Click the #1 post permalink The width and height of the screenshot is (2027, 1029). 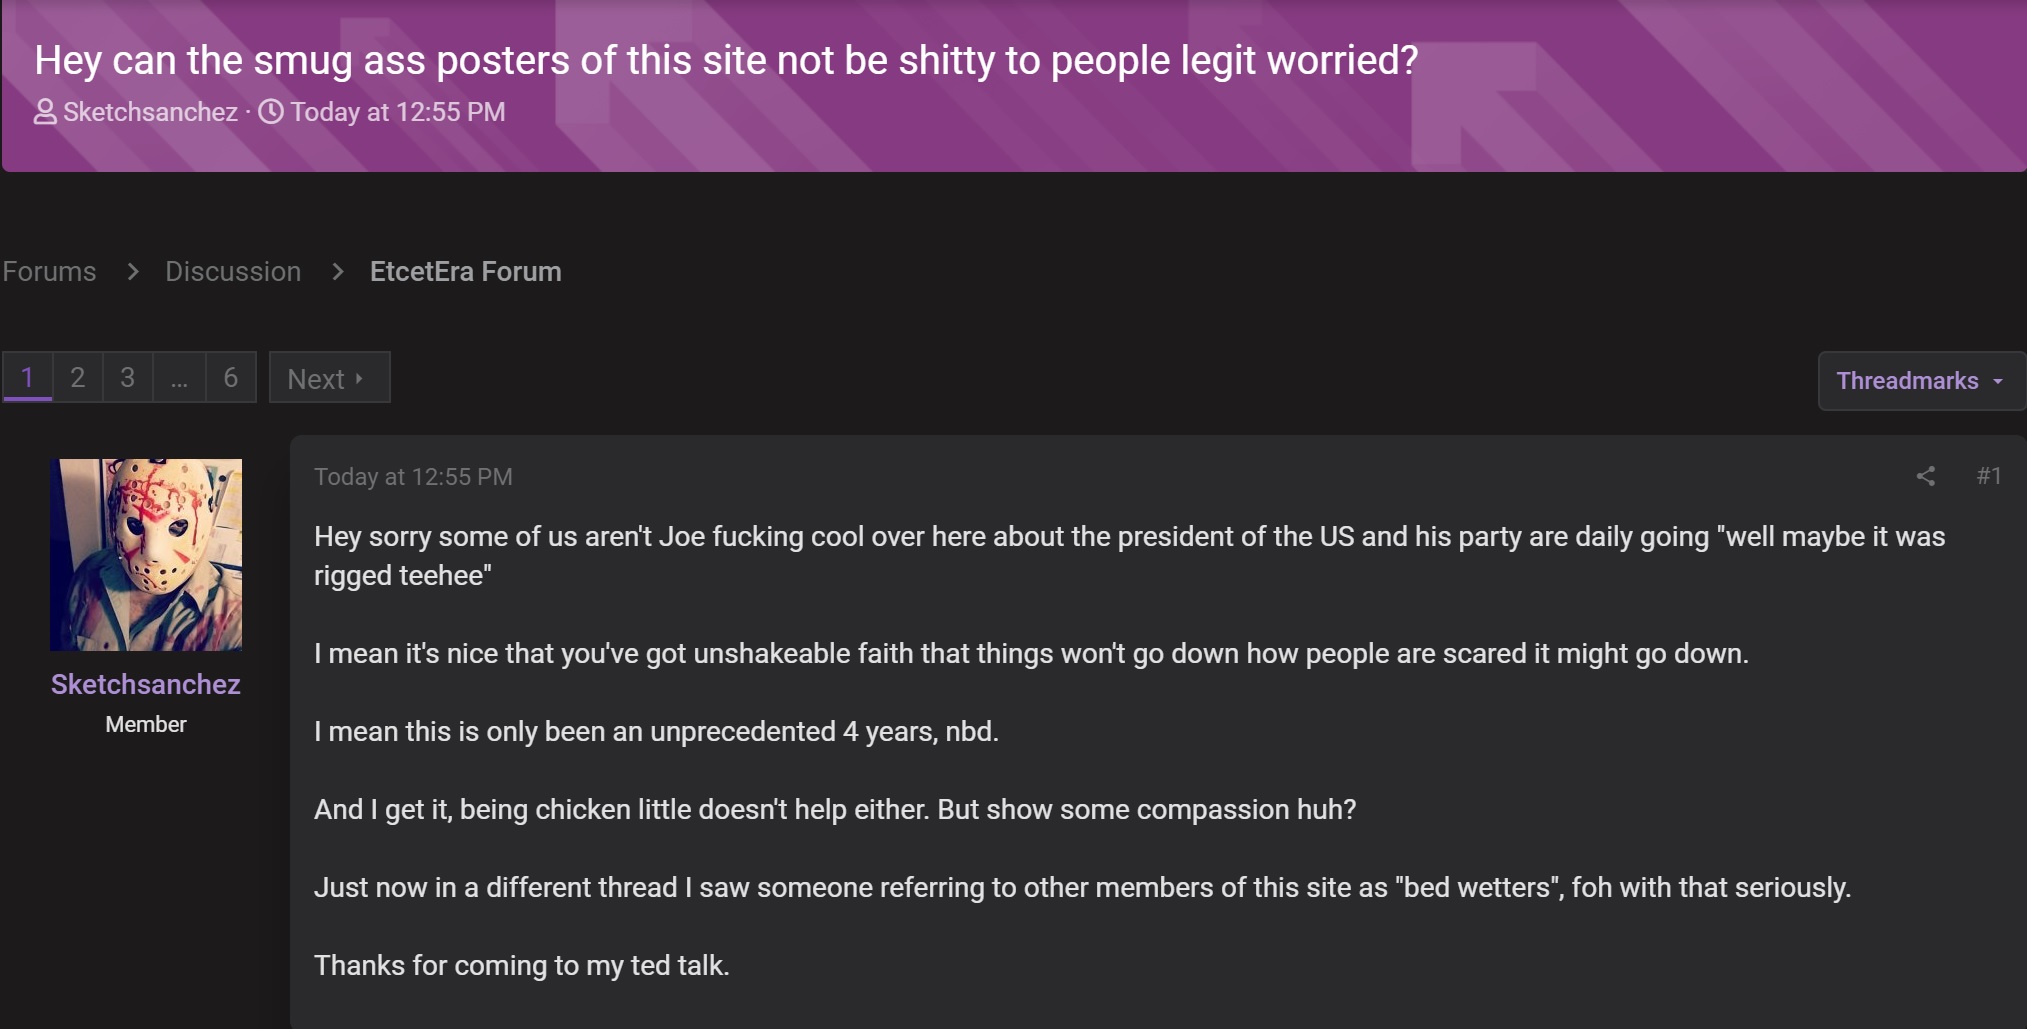1989,476
